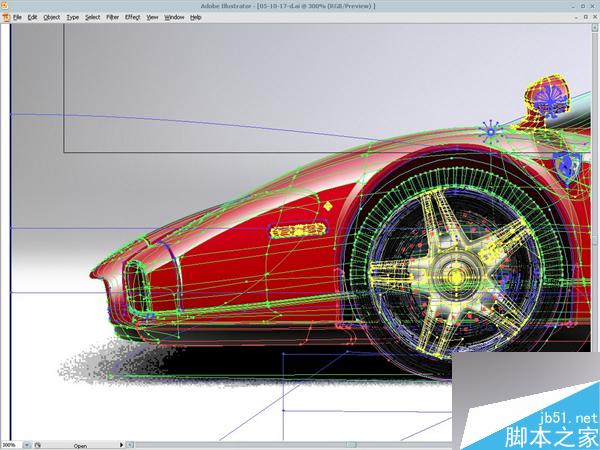This screenshot has width=600, height=450.
Task: Open the Filter menu
Action: click(113, 17)
